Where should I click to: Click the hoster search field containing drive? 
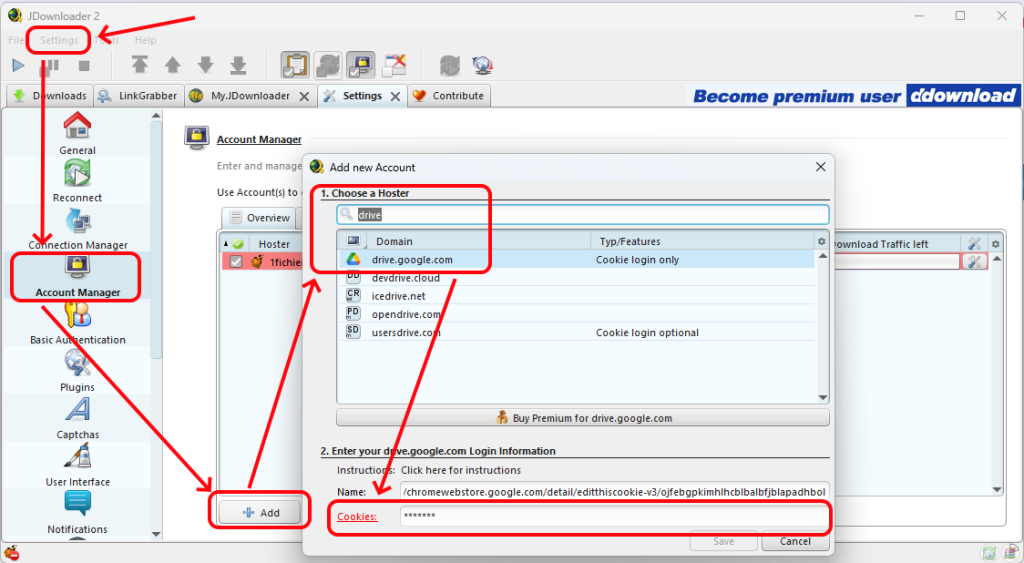click(x=583, y=214)
